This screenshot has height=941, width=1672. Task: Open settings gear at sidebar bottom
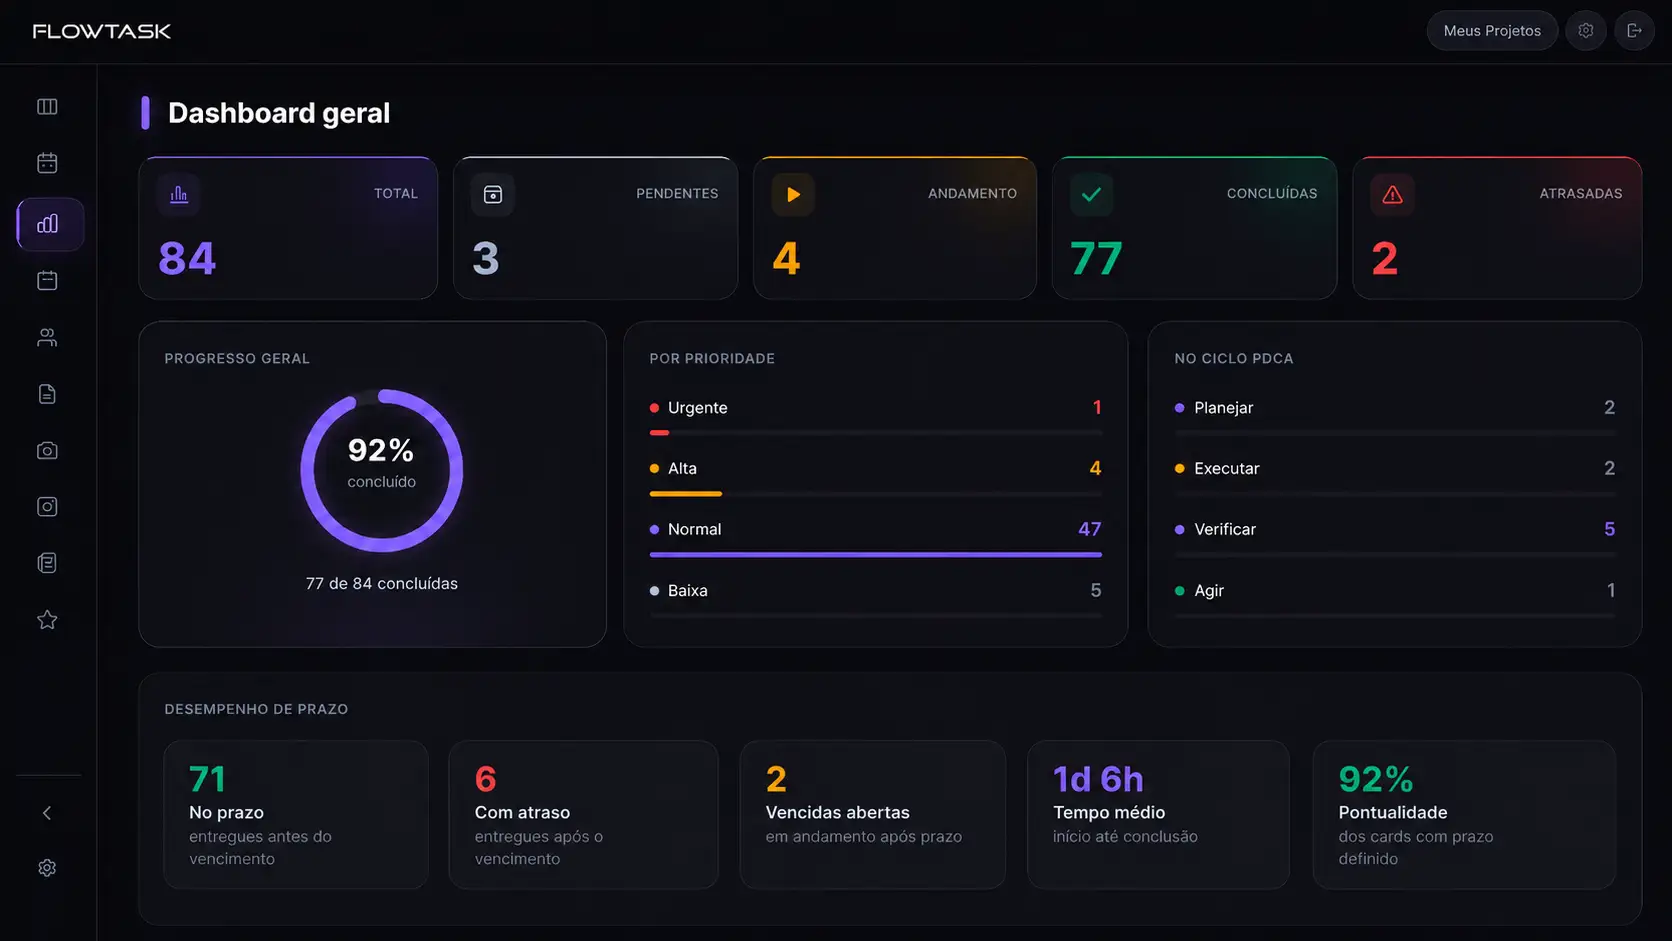click(x=47, y=868)
